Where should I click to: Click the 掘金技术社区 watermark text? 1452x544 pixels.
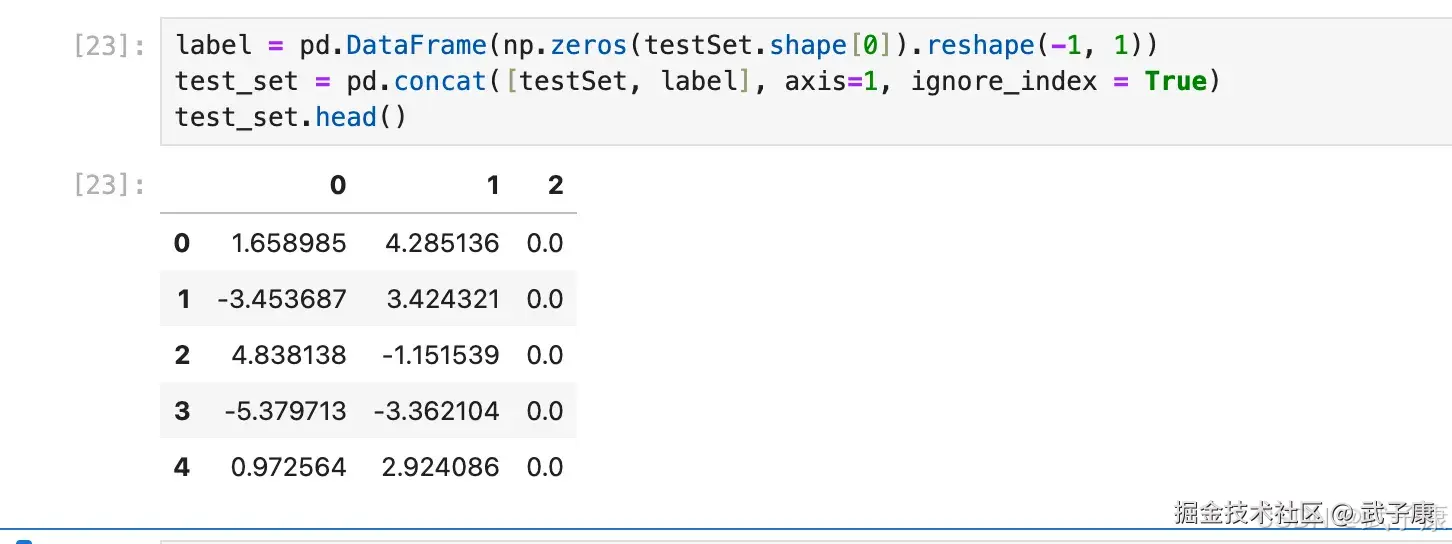tap(1248, 513)
